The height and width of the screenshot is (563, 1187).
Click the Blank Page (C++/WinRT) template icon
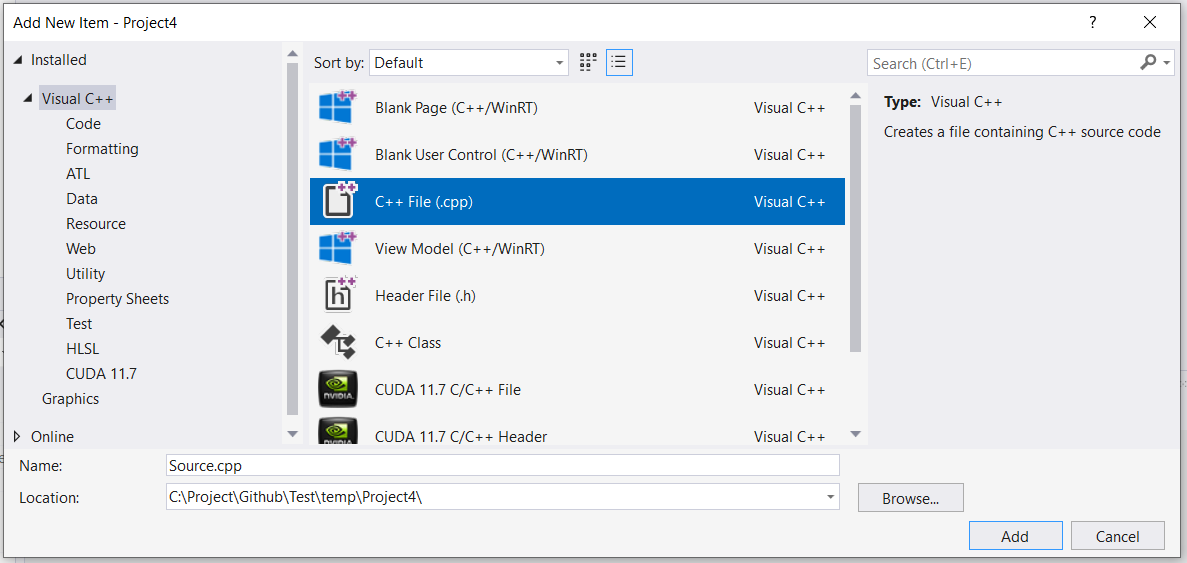click(338, 107)
